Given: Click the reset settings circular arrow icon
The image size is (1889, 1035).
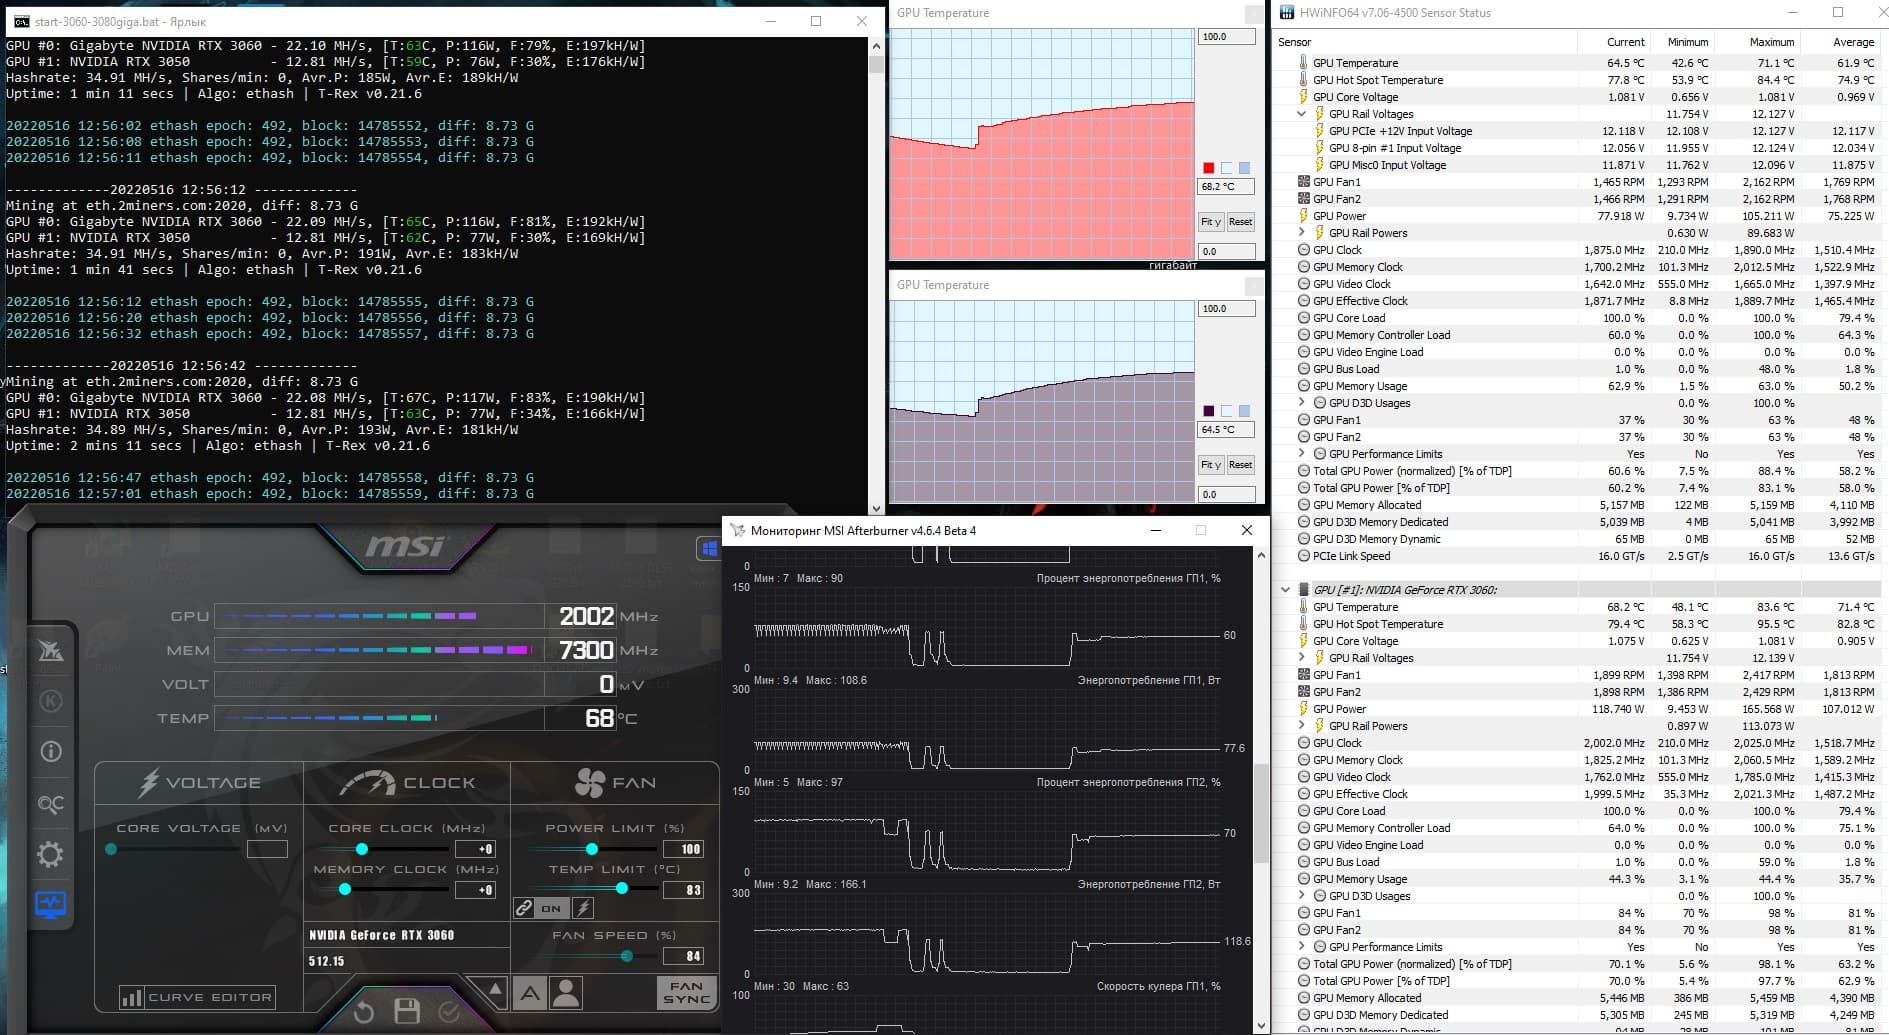Looking at the screenshot, I should tap(364, 1011).
